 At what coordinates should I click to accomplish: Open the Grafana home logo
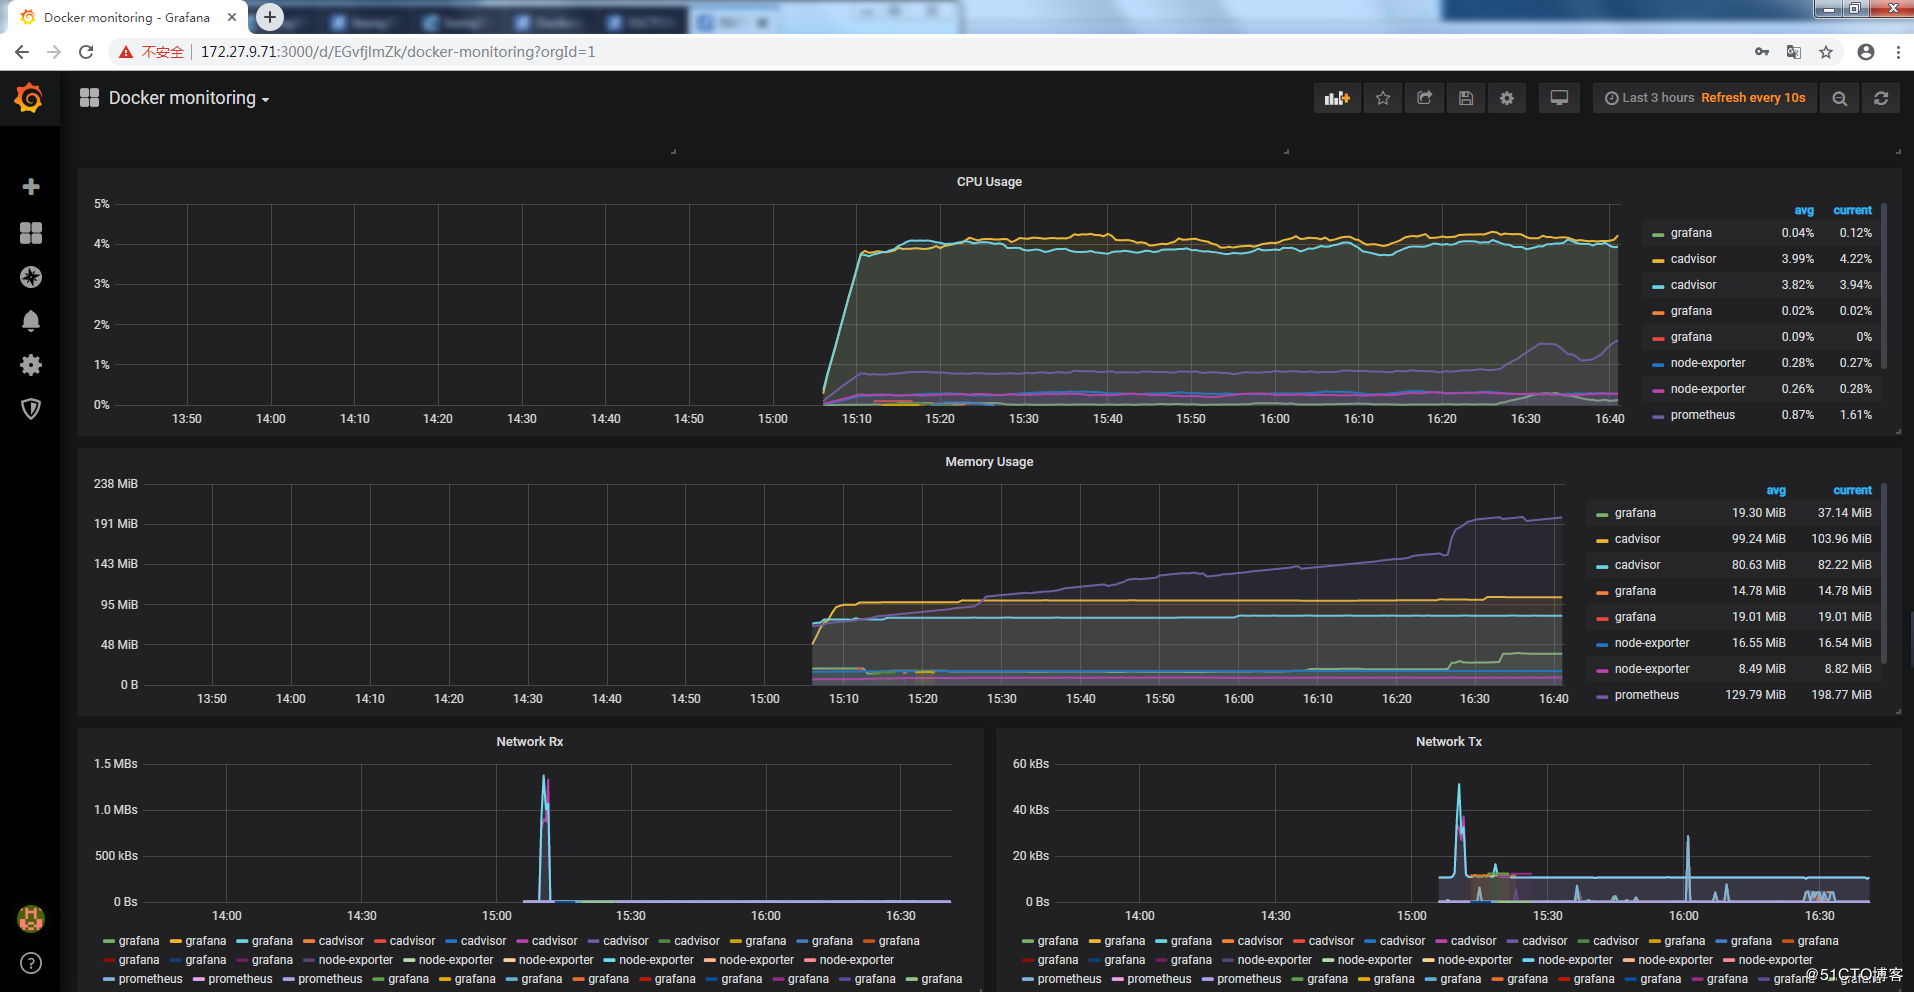coord(29,98)
